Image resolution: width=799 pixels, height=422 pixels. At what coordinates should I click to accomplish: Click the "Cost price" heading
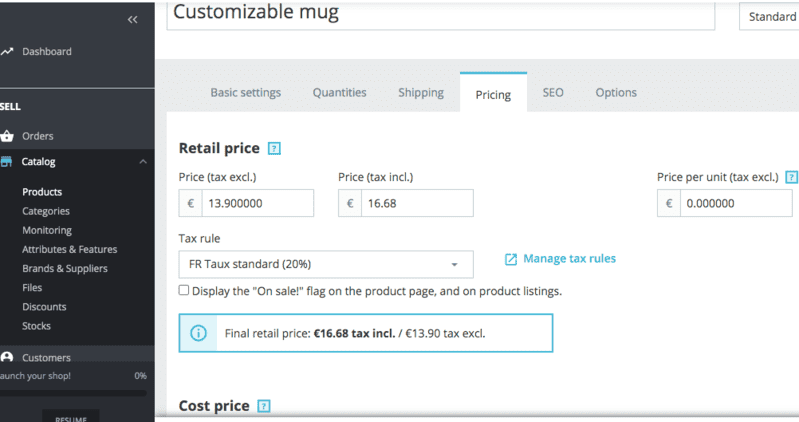tap(214, 406)
